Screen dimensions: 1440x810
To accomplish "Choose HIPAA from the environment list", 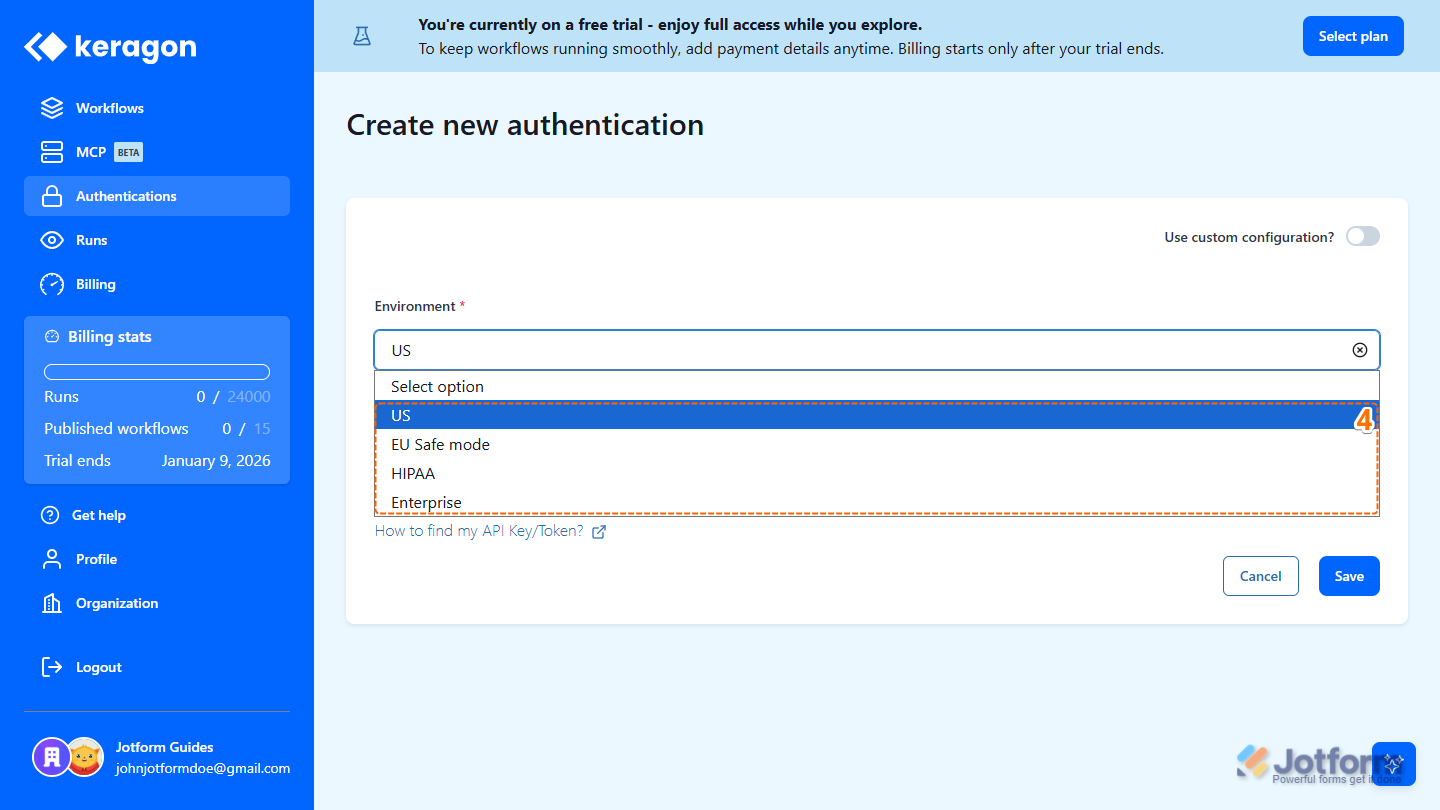I will [x=413, y=472].
